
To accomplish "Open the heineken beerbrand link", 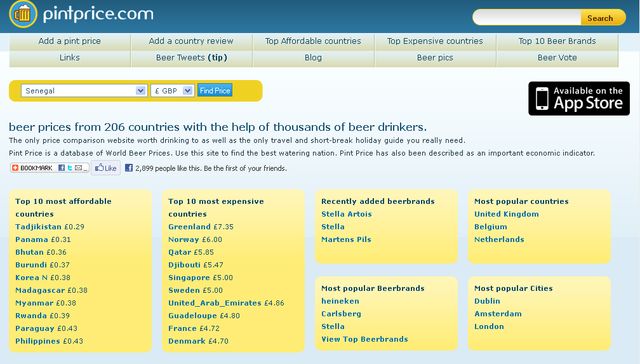I will pos(340,301).
